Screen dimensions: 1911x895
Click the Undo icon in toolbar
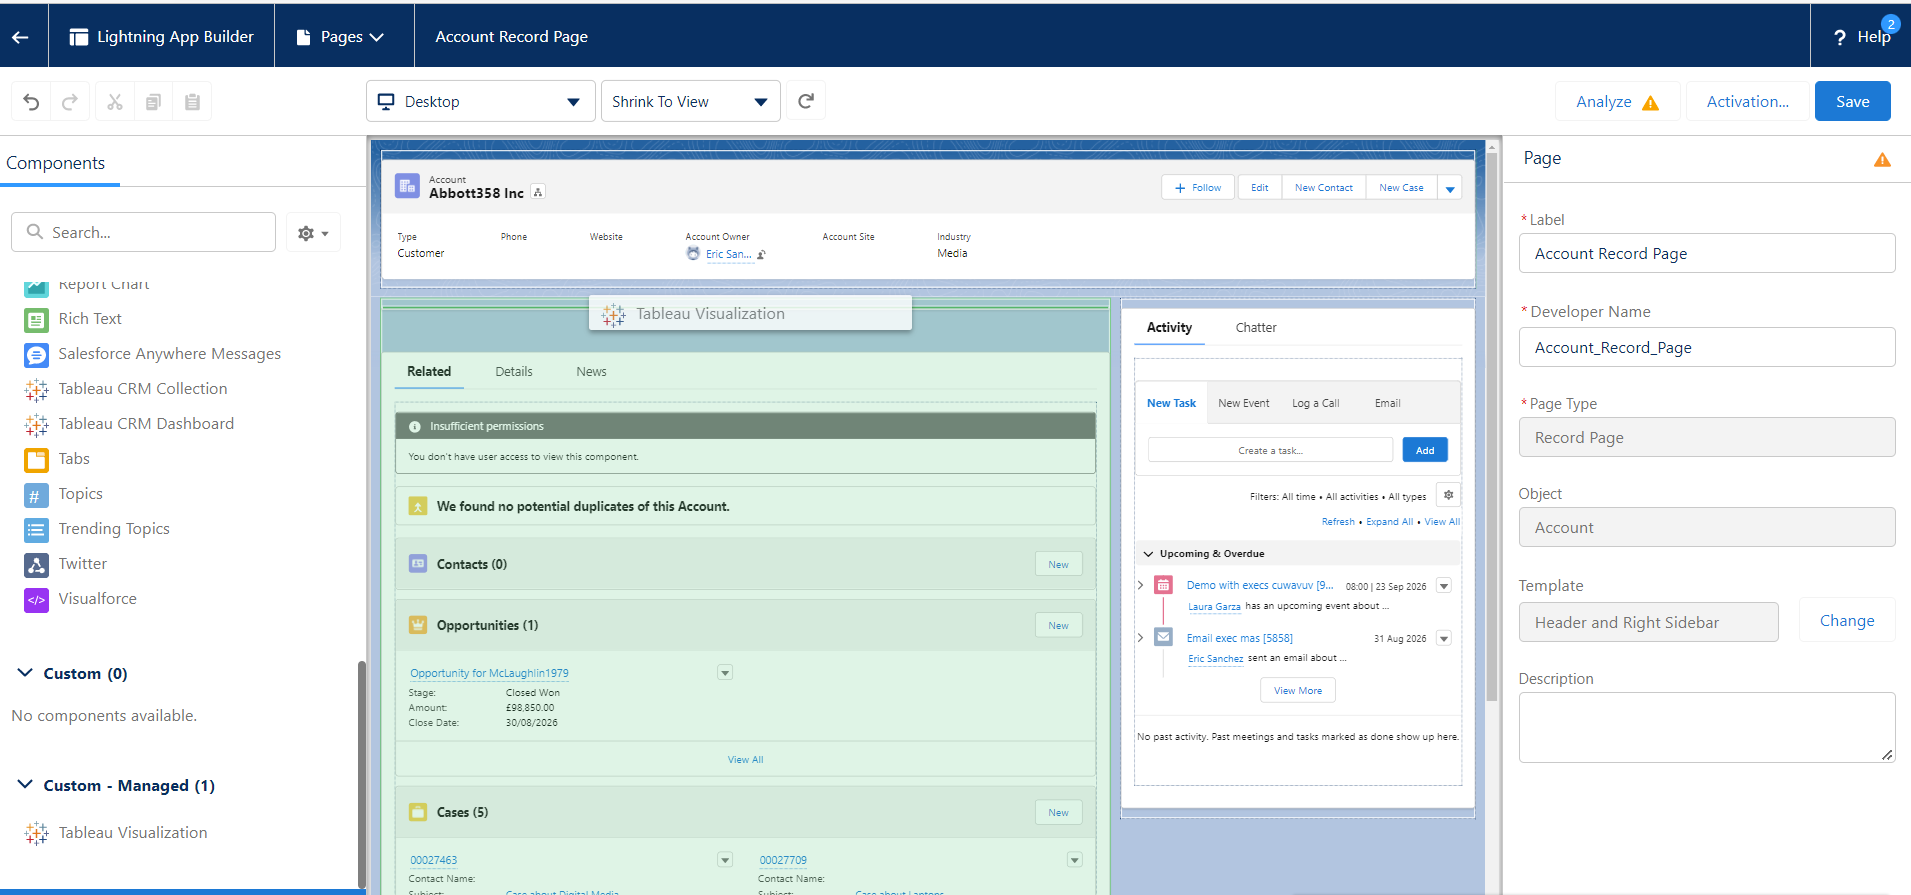point(31,102)
